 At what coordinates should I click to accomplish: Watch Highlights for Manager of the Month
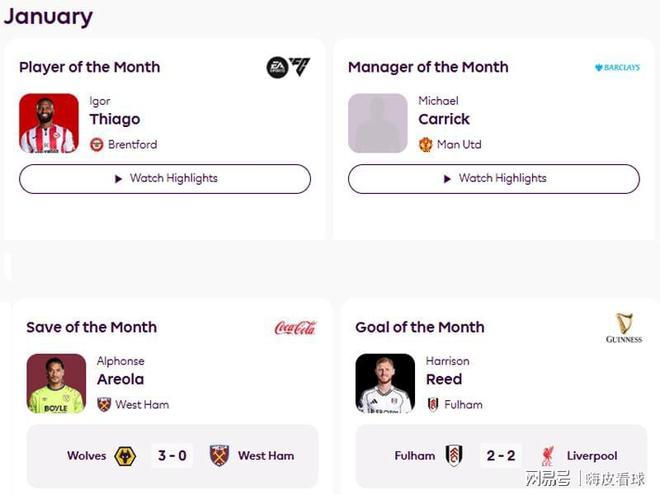494,179
